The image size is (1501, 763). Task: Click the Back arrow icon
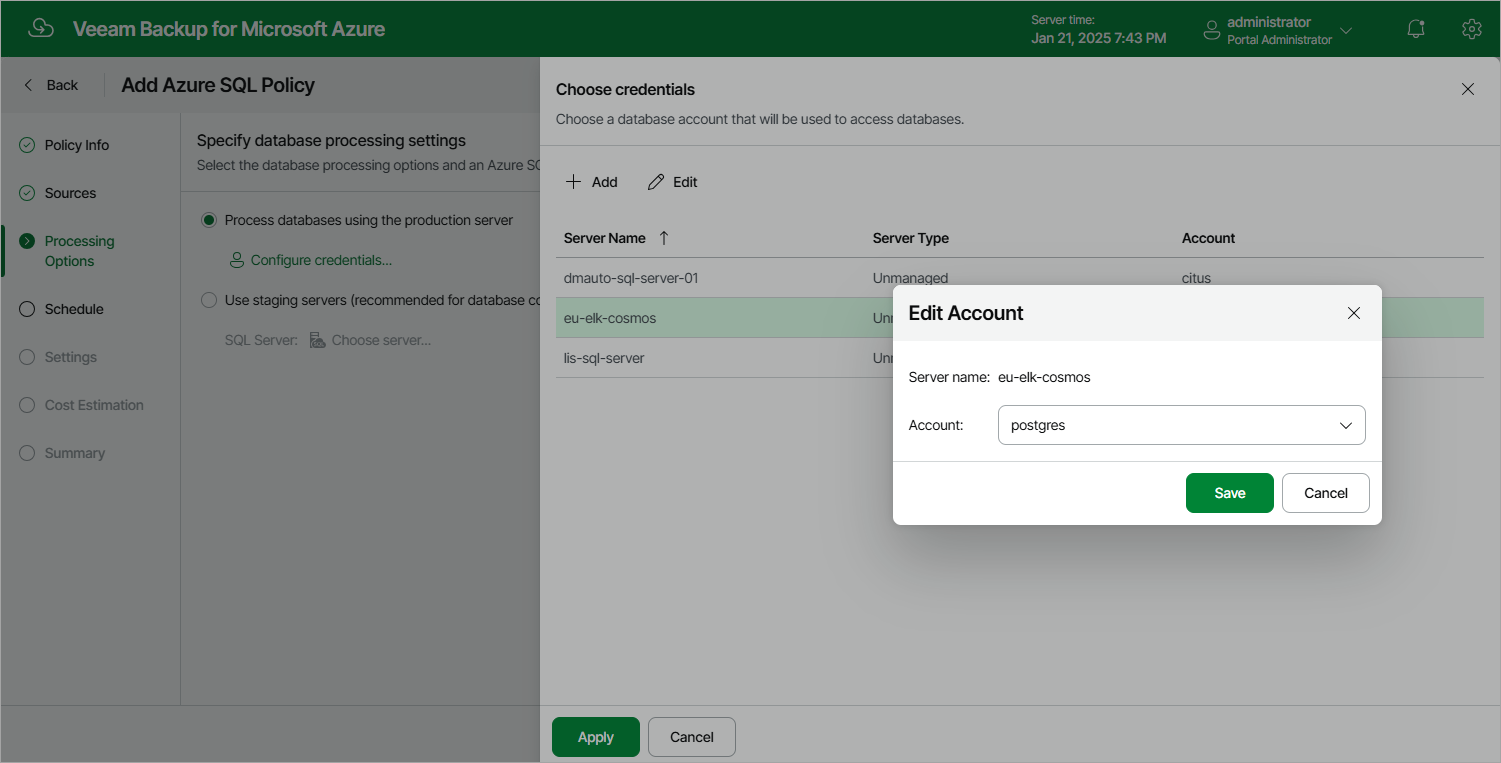(29, 85)
